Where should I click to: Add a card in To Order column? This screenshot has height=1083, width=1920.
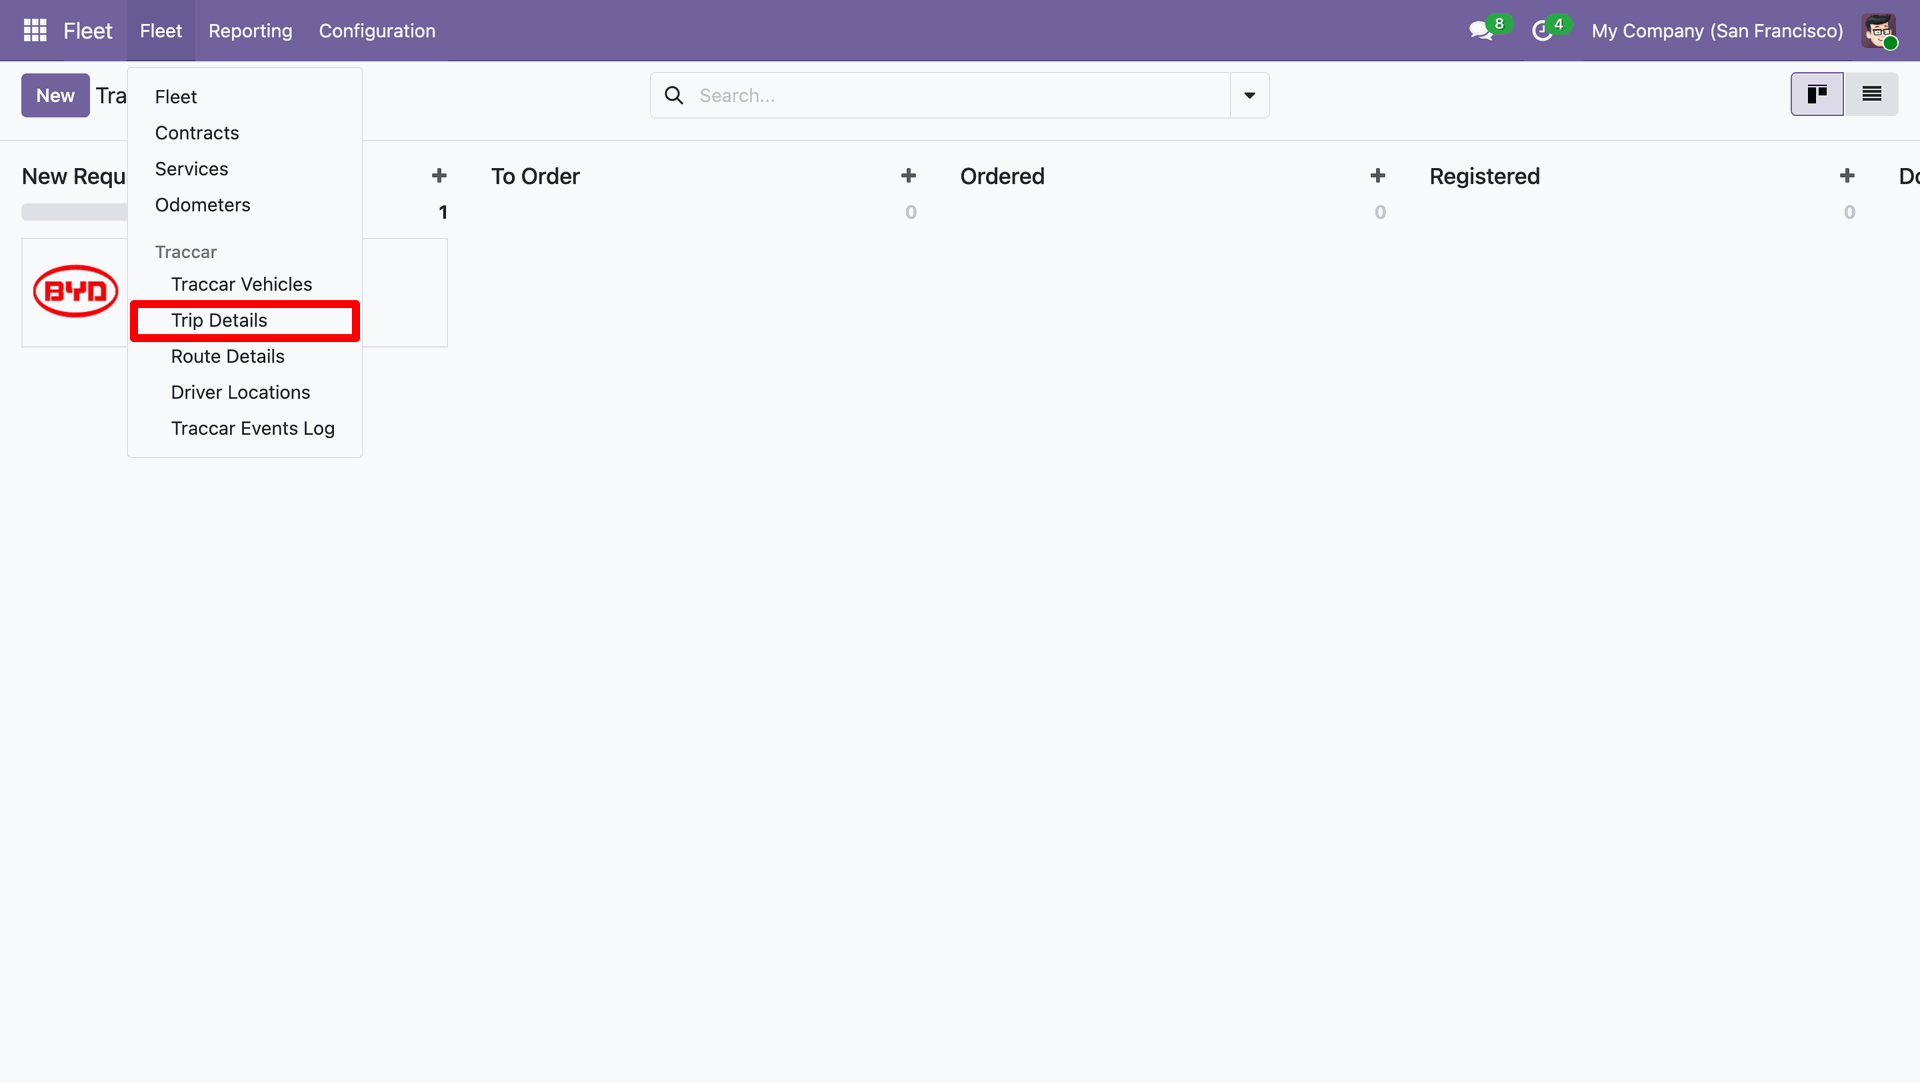click(908, 175)
